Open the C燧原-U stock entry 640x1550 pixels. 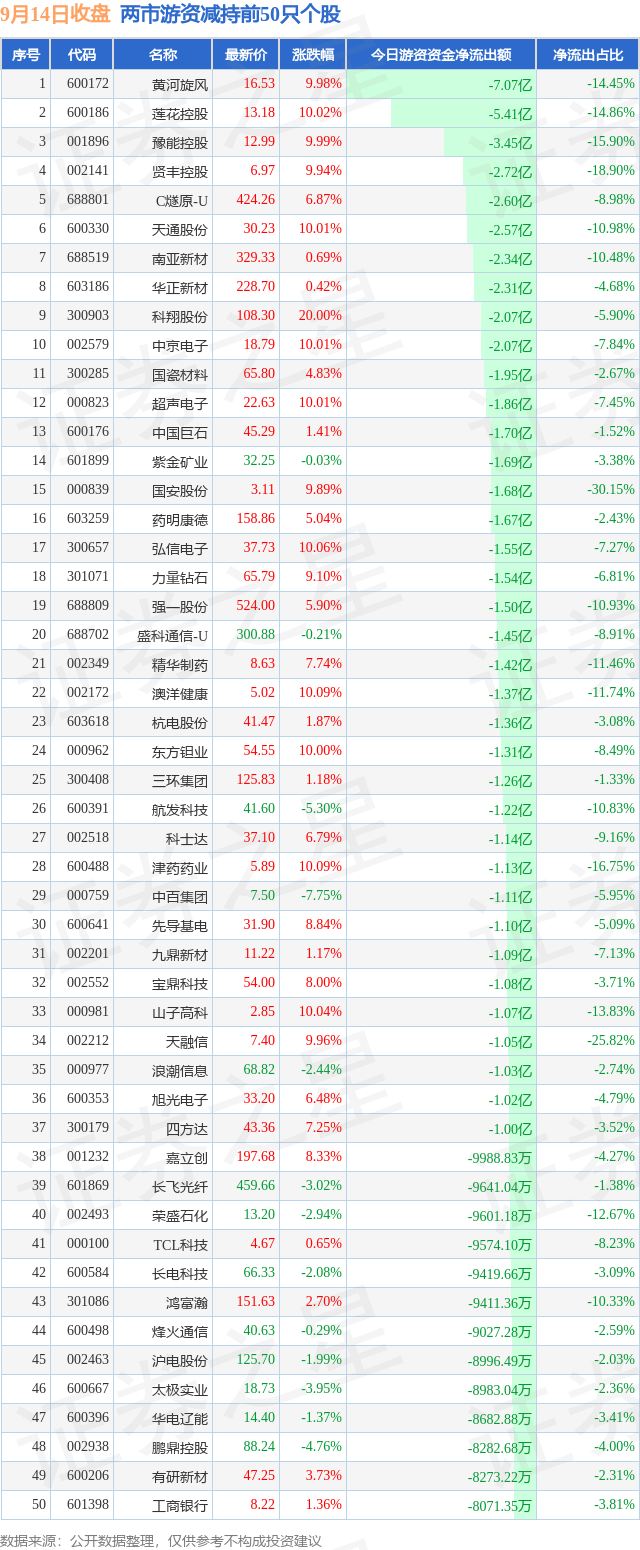tap(182, 200)
